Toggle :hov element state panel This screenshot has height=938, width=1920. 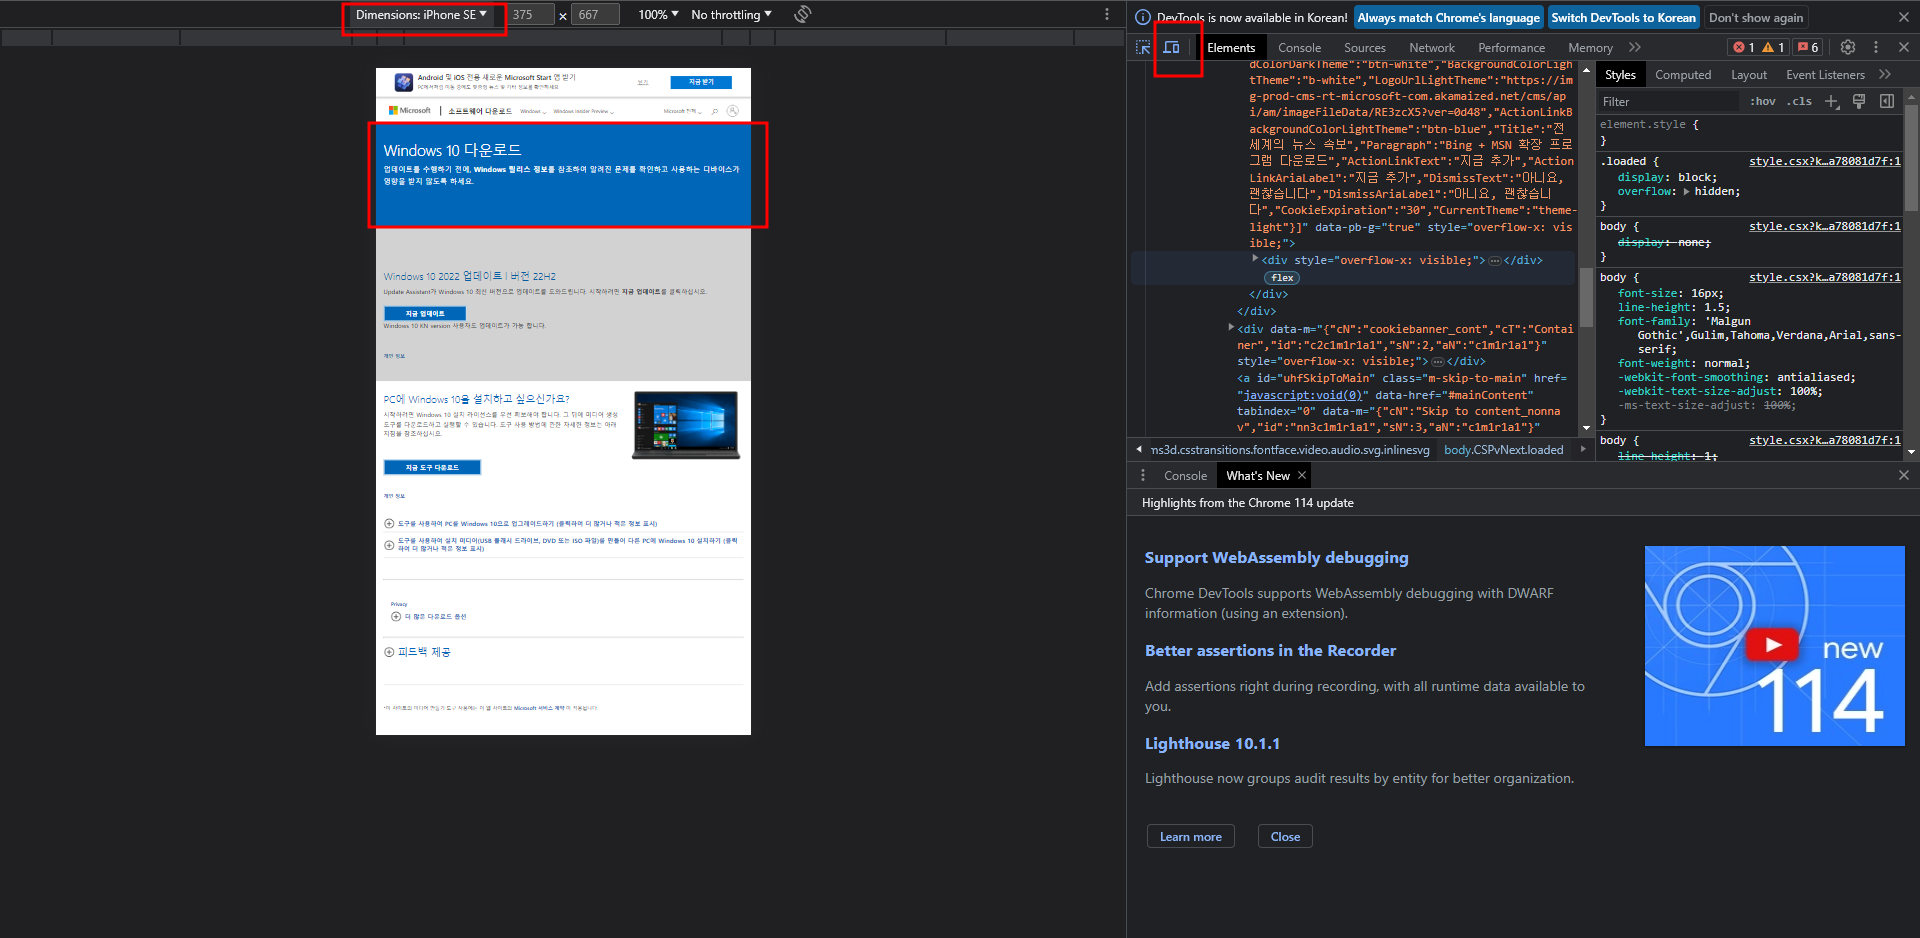[1763, 101]
